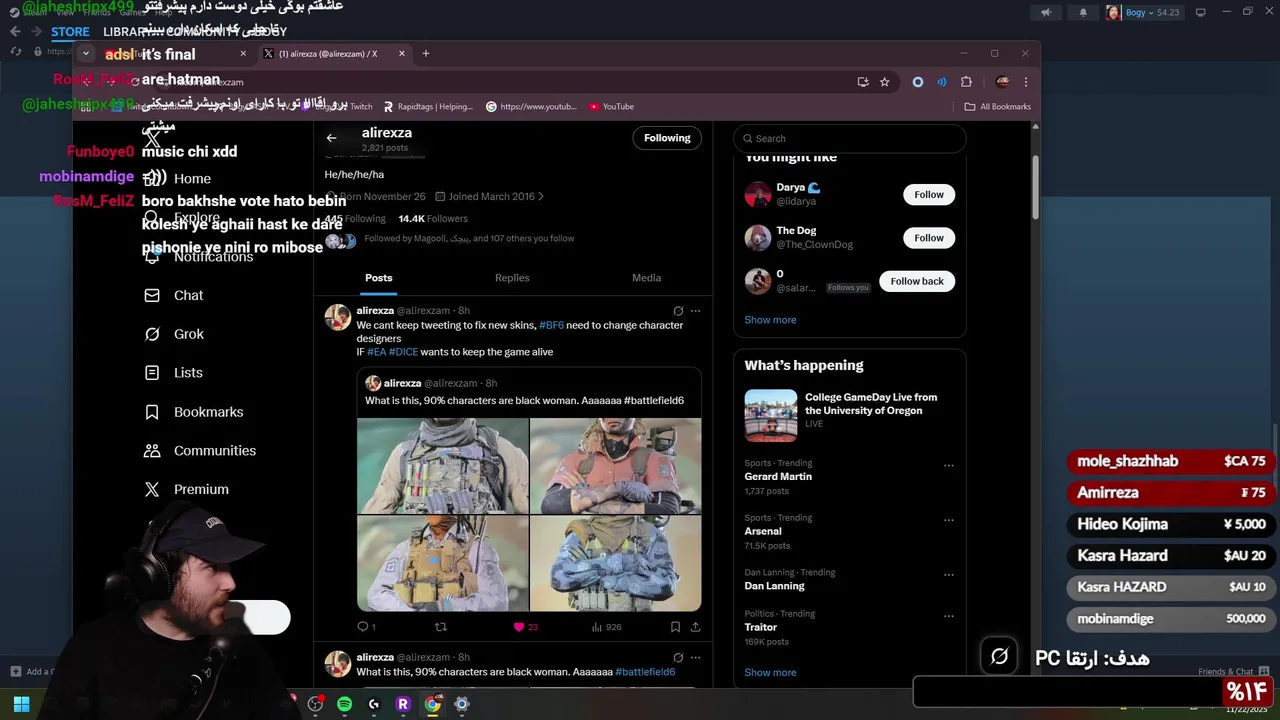Click the Grok icon on the second tweet
This screenshot has width=1280, height=720.
[678, 657]
